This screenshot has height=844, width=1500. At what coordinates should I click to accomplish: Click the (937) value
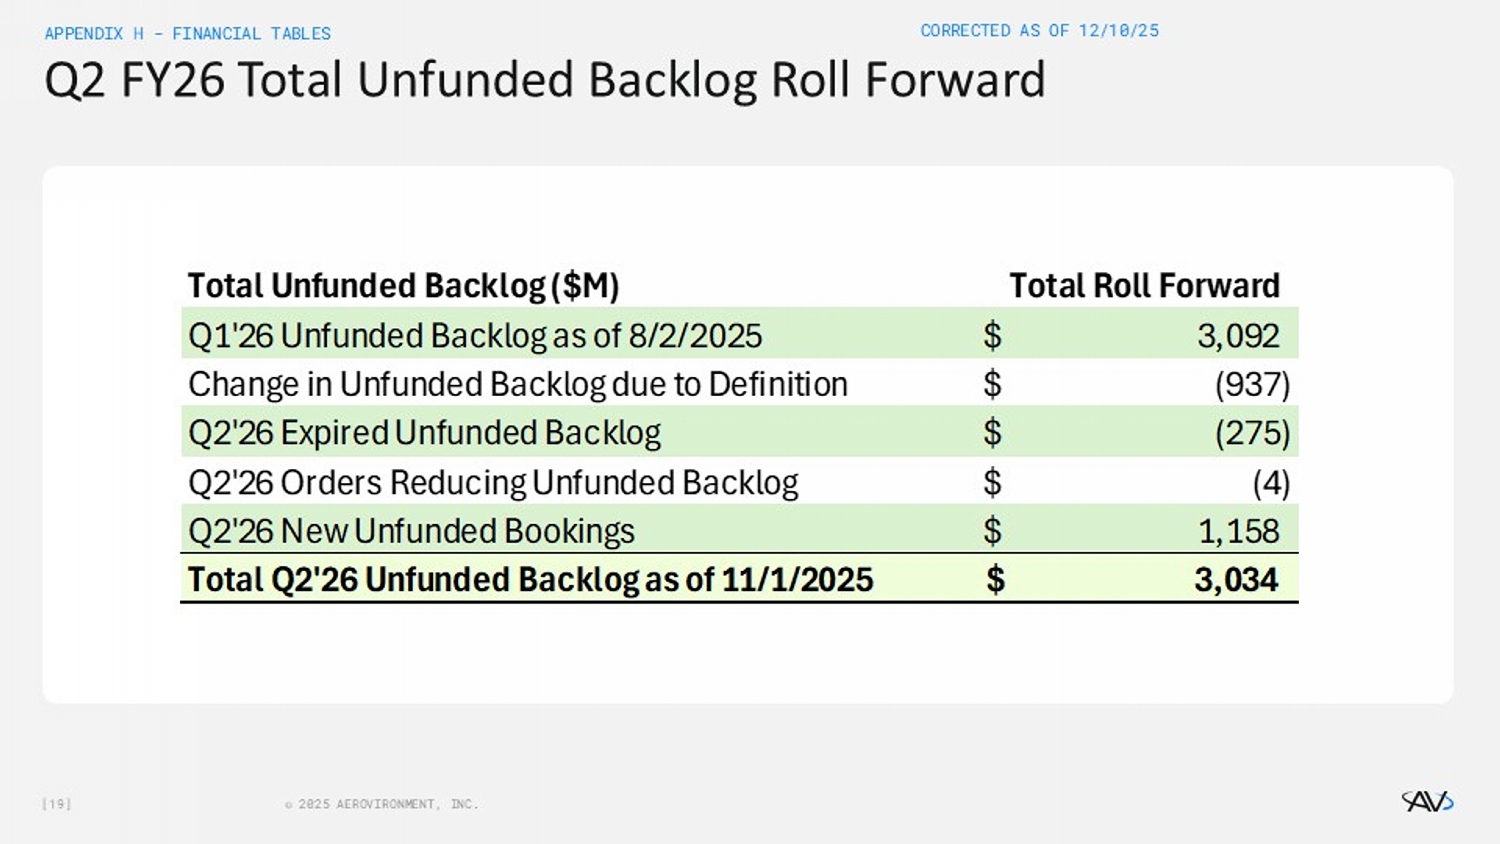pyautogui.click(x=1251, y=384)
